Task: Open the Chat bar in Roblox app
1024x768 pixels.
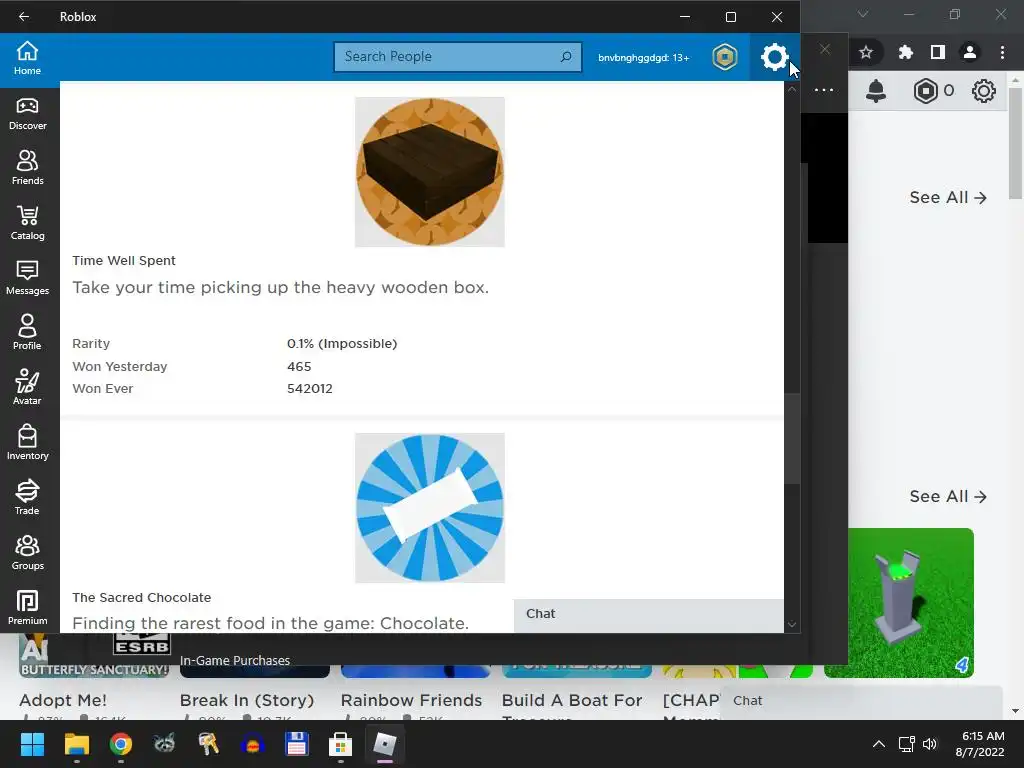Action: [648, 615]
